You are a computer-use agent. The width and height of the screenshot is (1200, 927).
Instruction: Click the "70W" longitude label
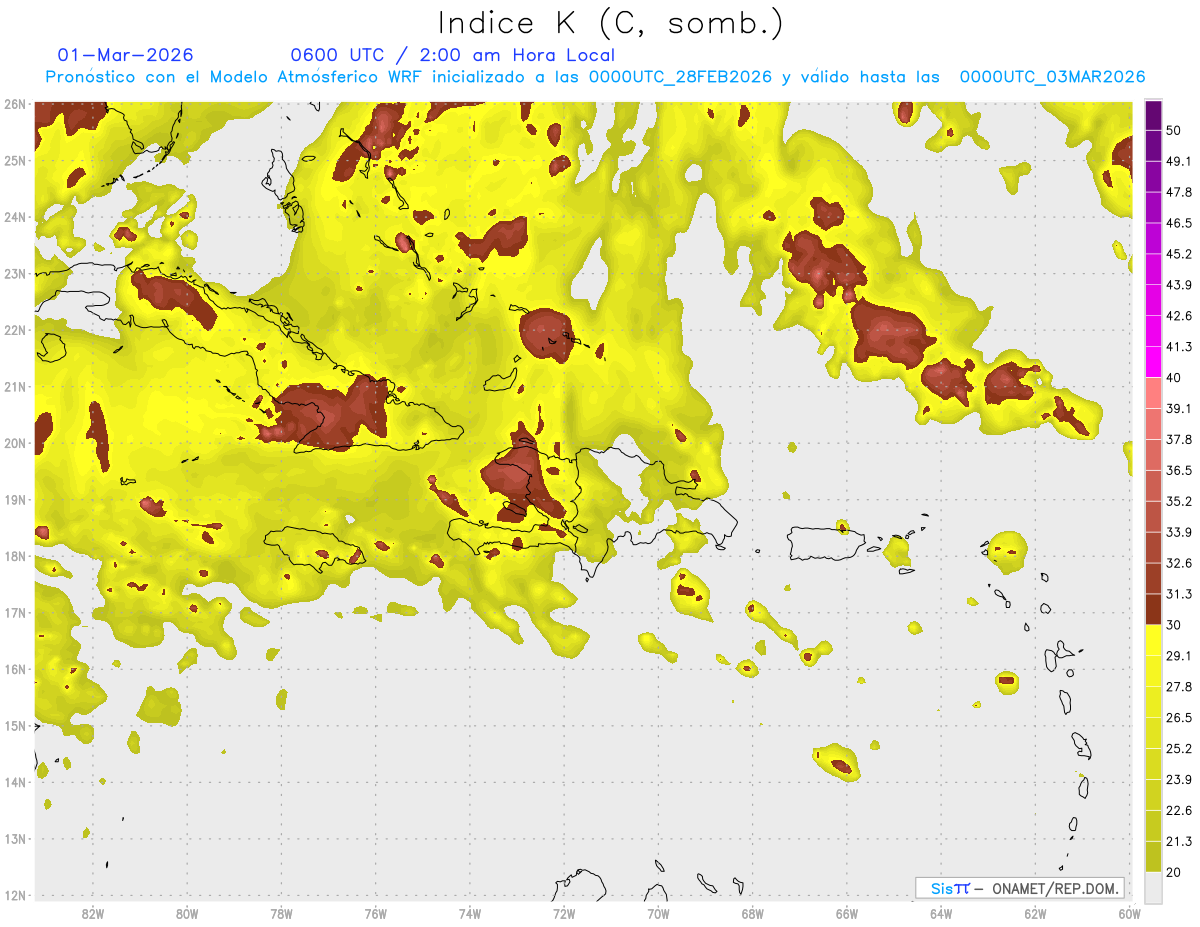click(658, 914)
